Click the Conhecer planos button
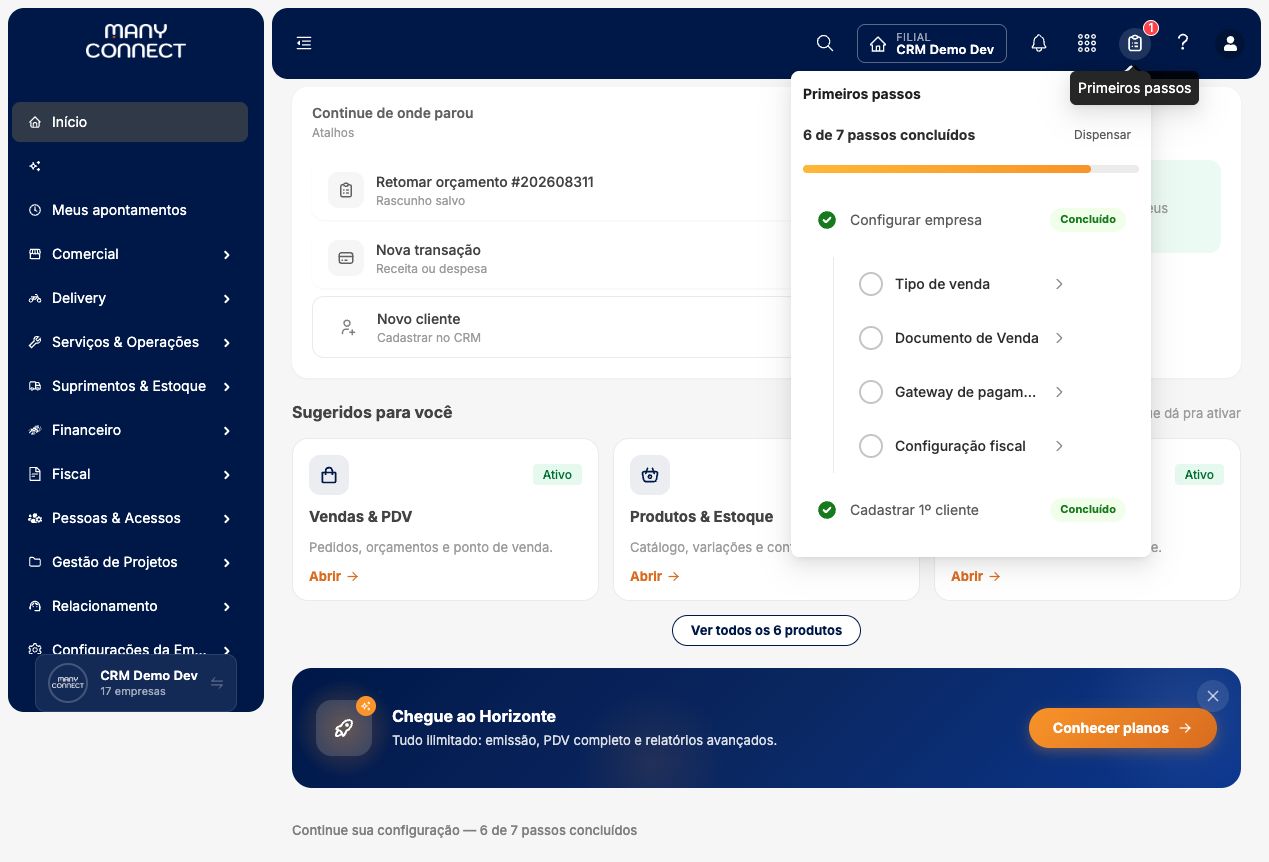 click(1122, 728)
